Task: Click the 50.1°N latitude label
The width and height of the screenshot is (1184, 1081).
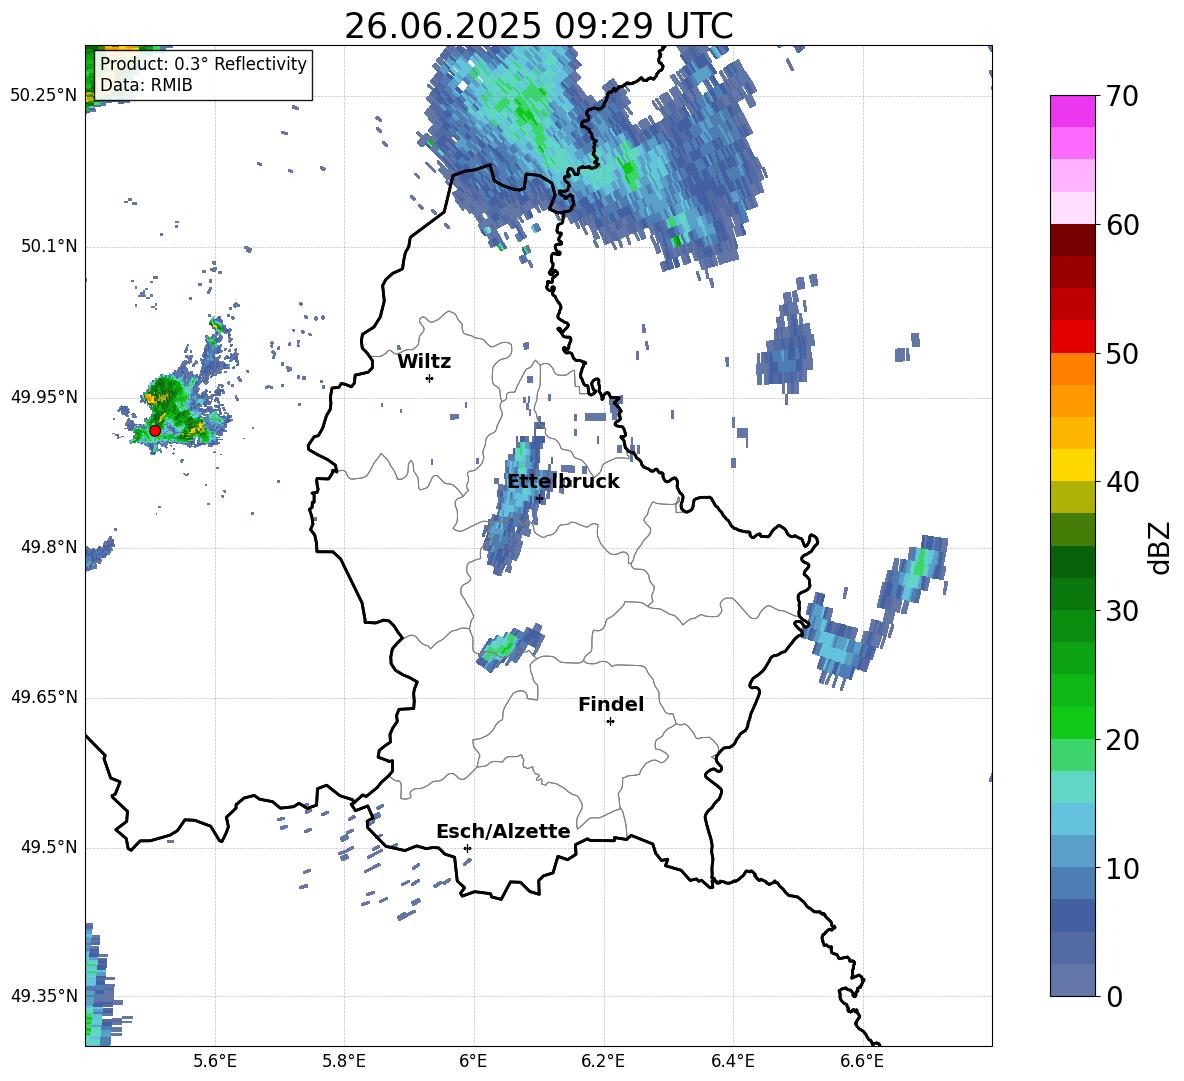Action: click(49, 246)
